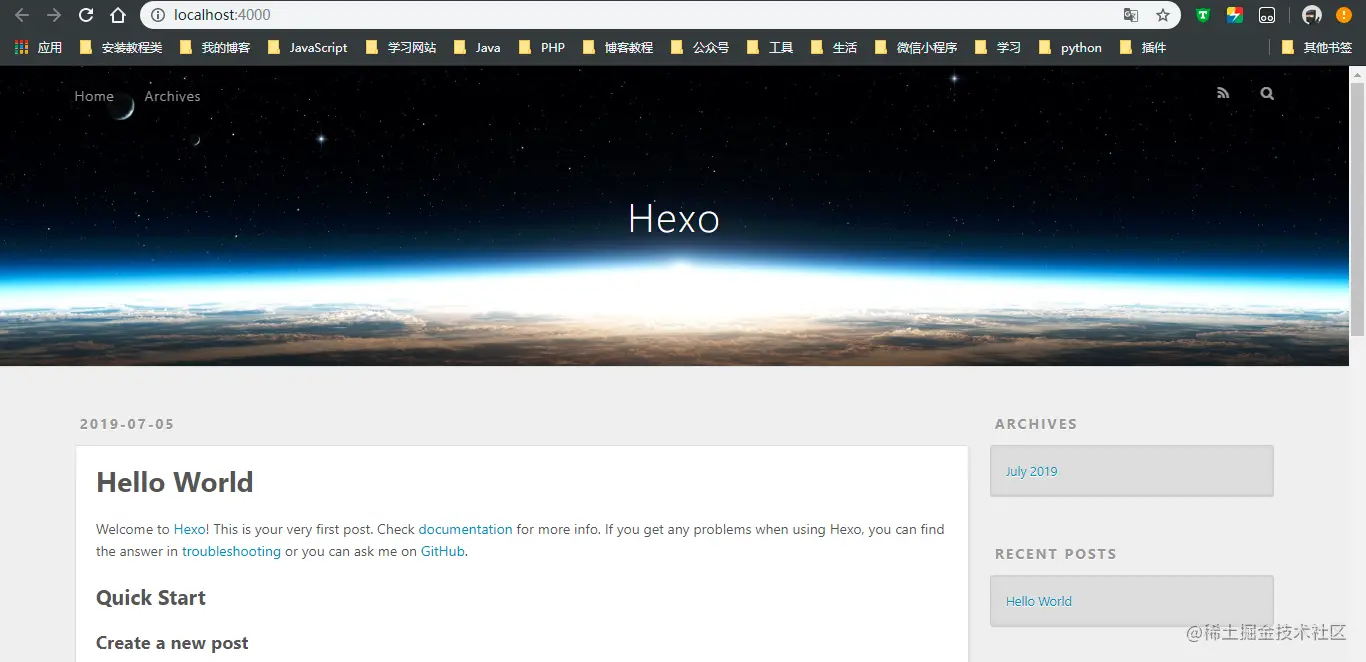
Task: Open the 生活 bookmark folder
Action: pos(834,47)
